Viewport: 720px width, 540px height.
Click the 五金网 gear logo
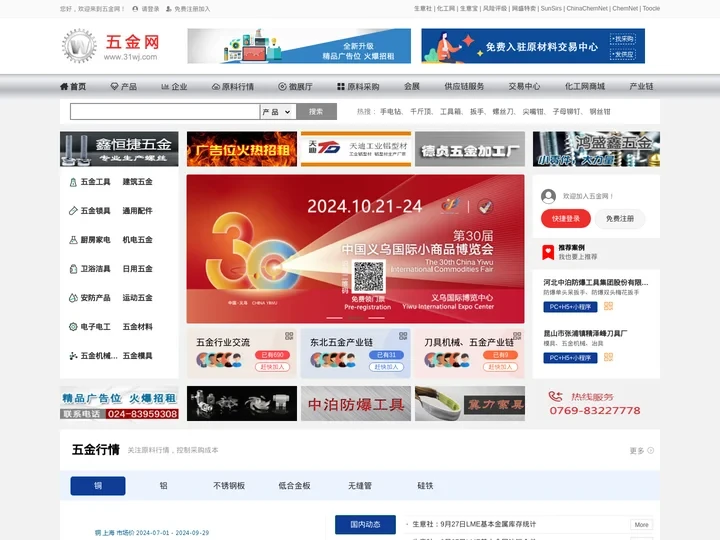click(79, 45)
